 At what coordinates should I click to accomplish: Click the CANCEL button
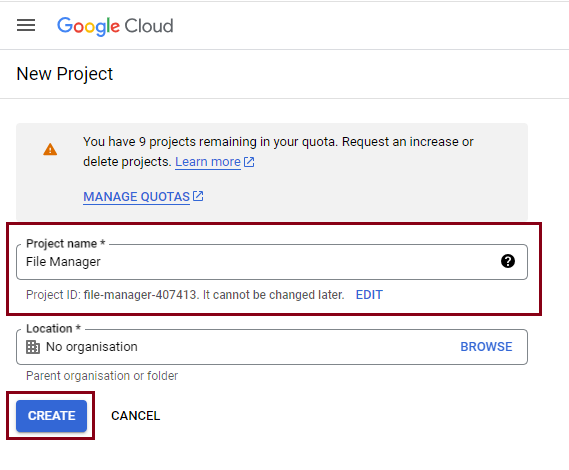pyautogui.click(x=135, y=416)
